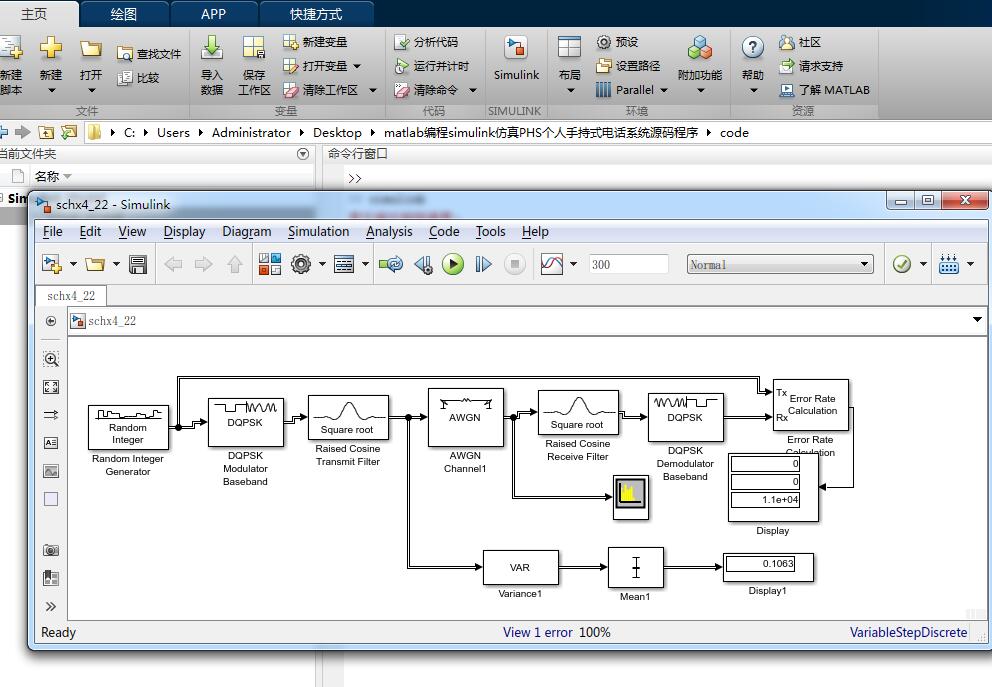Open the Simulation menu in Simulink
Screen dimensions: 992x687
(x=318, y=232)
